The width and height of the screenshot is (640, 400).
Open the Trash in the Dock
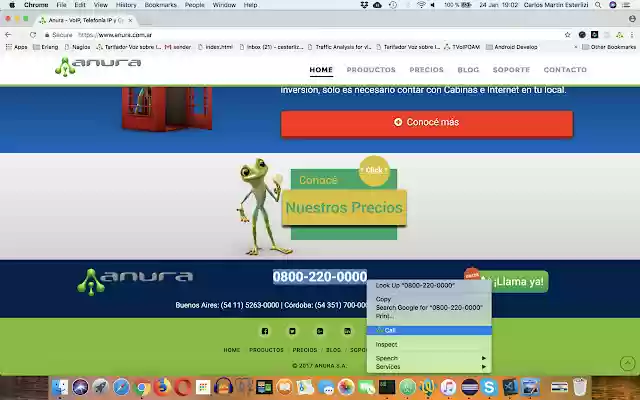(x=580, y=387)
